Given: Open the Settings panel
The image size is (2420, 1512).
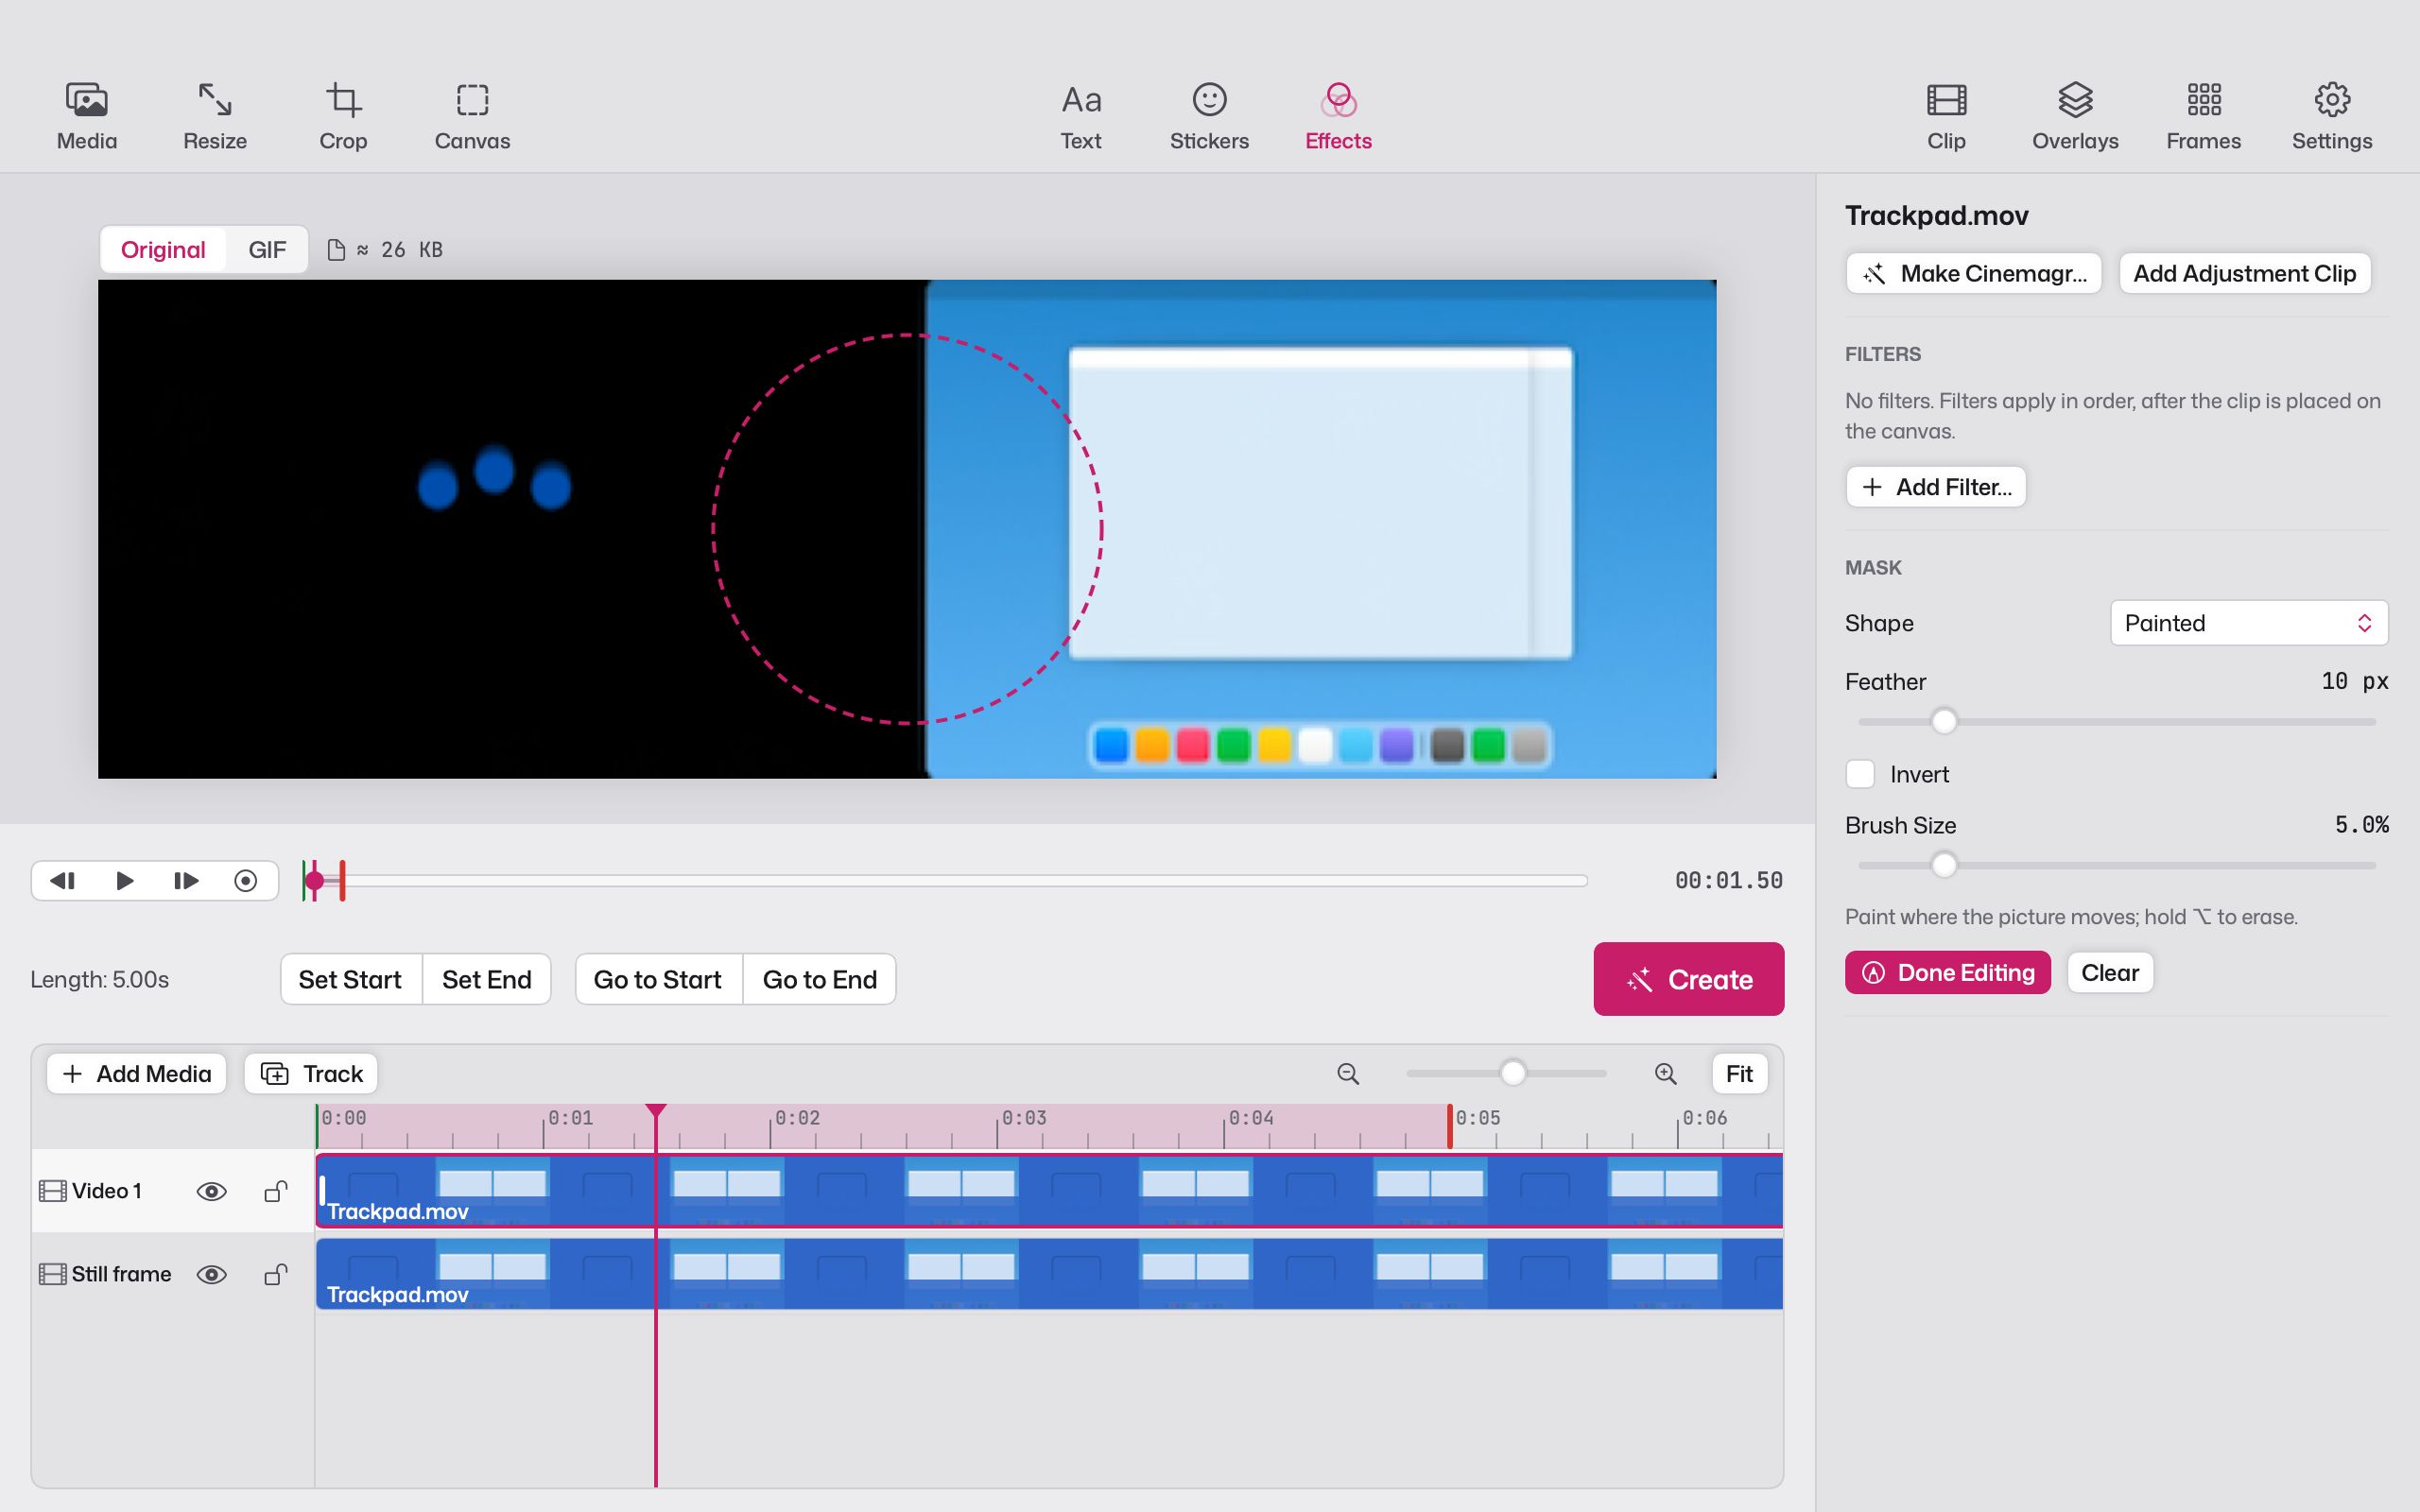Looking at the screenshot, I should [2332, 117].
